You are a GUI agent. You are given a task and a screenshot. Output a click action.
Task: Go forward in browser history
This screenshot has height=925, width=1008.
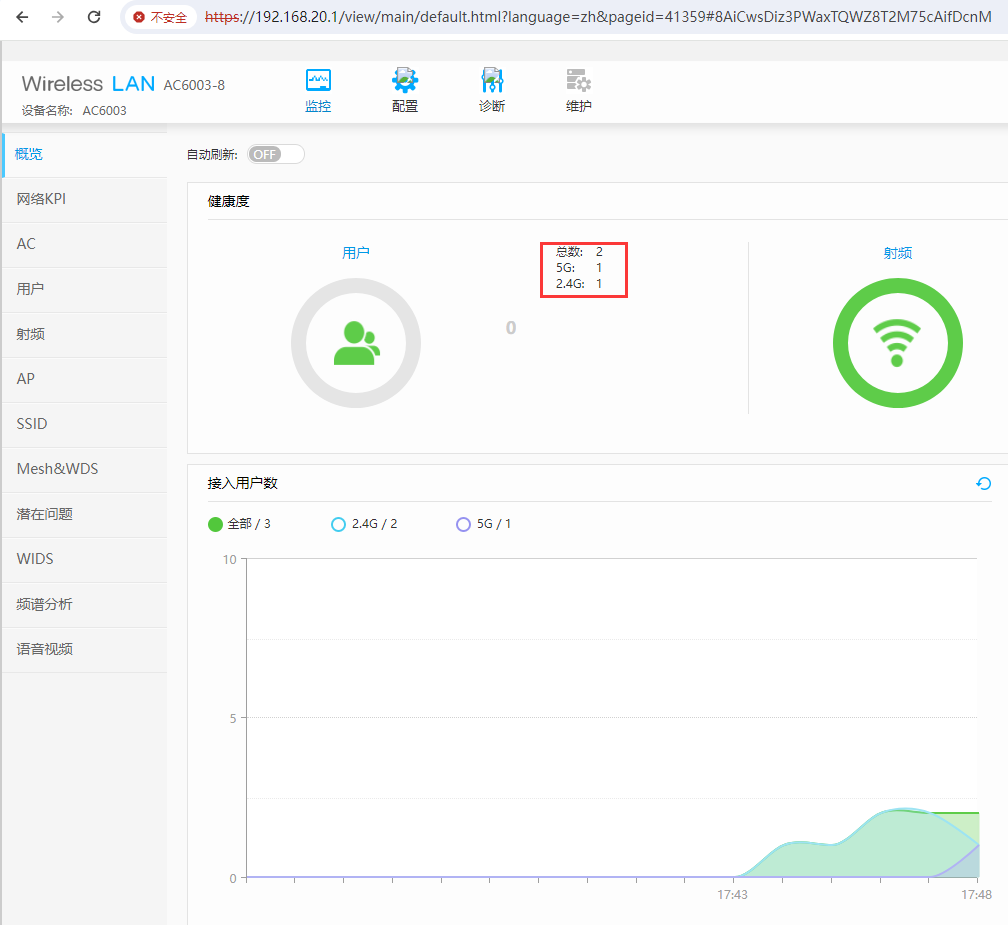click(x=58, y=17)
